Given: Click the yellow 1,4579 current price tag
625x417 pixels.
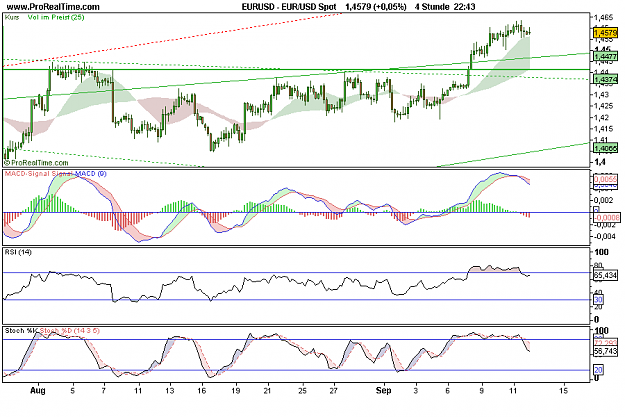Looking at the screenshot, I should tap(605, 33).
